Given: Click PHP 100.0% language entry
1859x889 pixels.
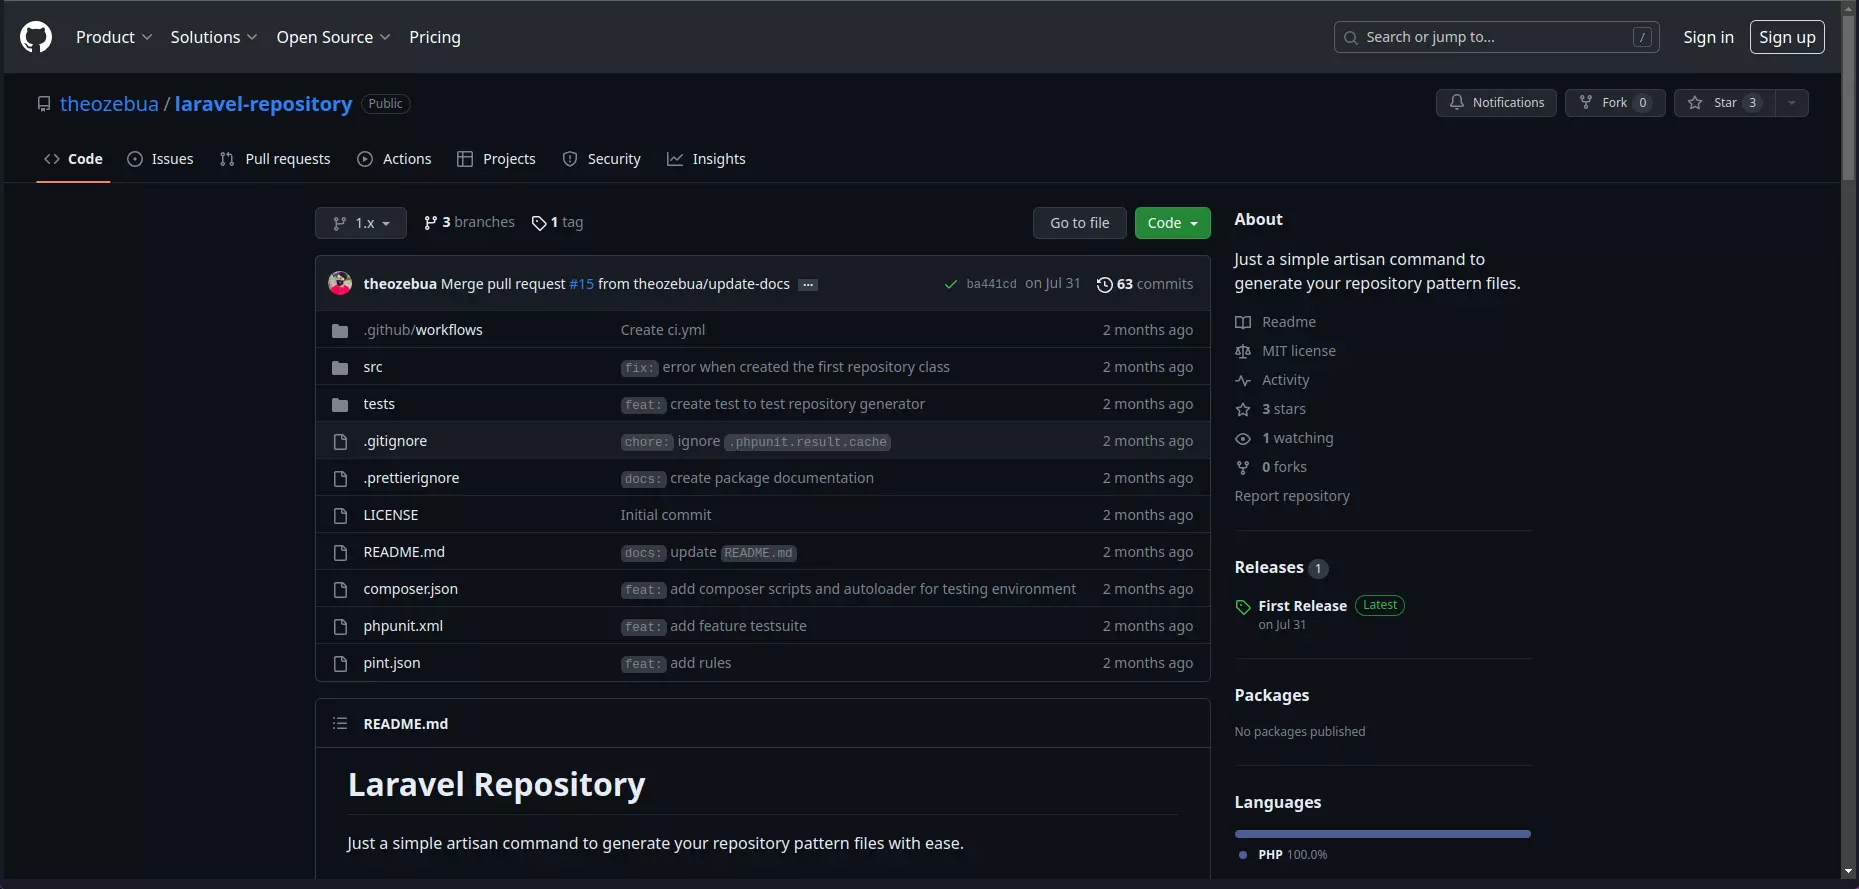Looking at the screenshot, I should [1283, 855].
